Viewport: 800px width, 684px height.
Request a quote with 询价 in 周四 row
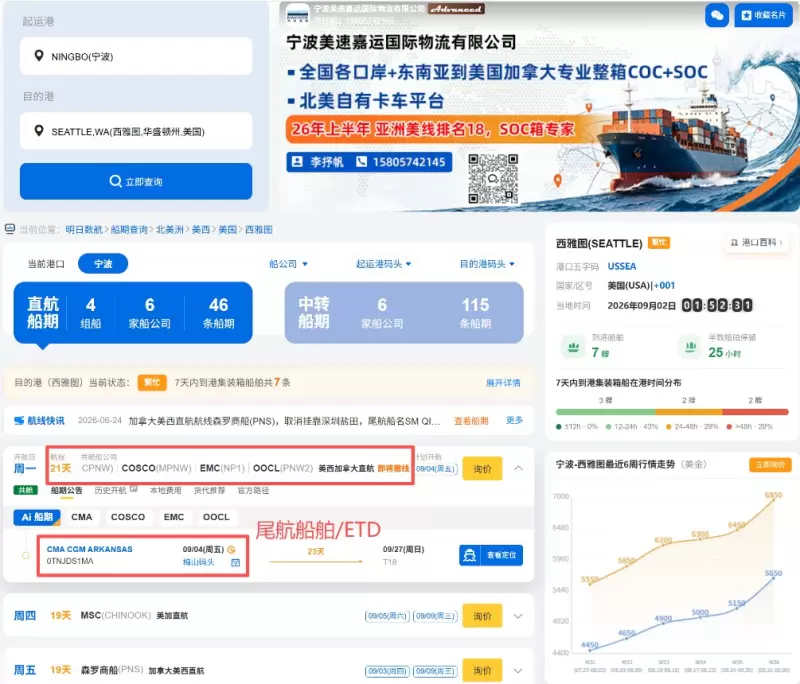pos(482,616)
